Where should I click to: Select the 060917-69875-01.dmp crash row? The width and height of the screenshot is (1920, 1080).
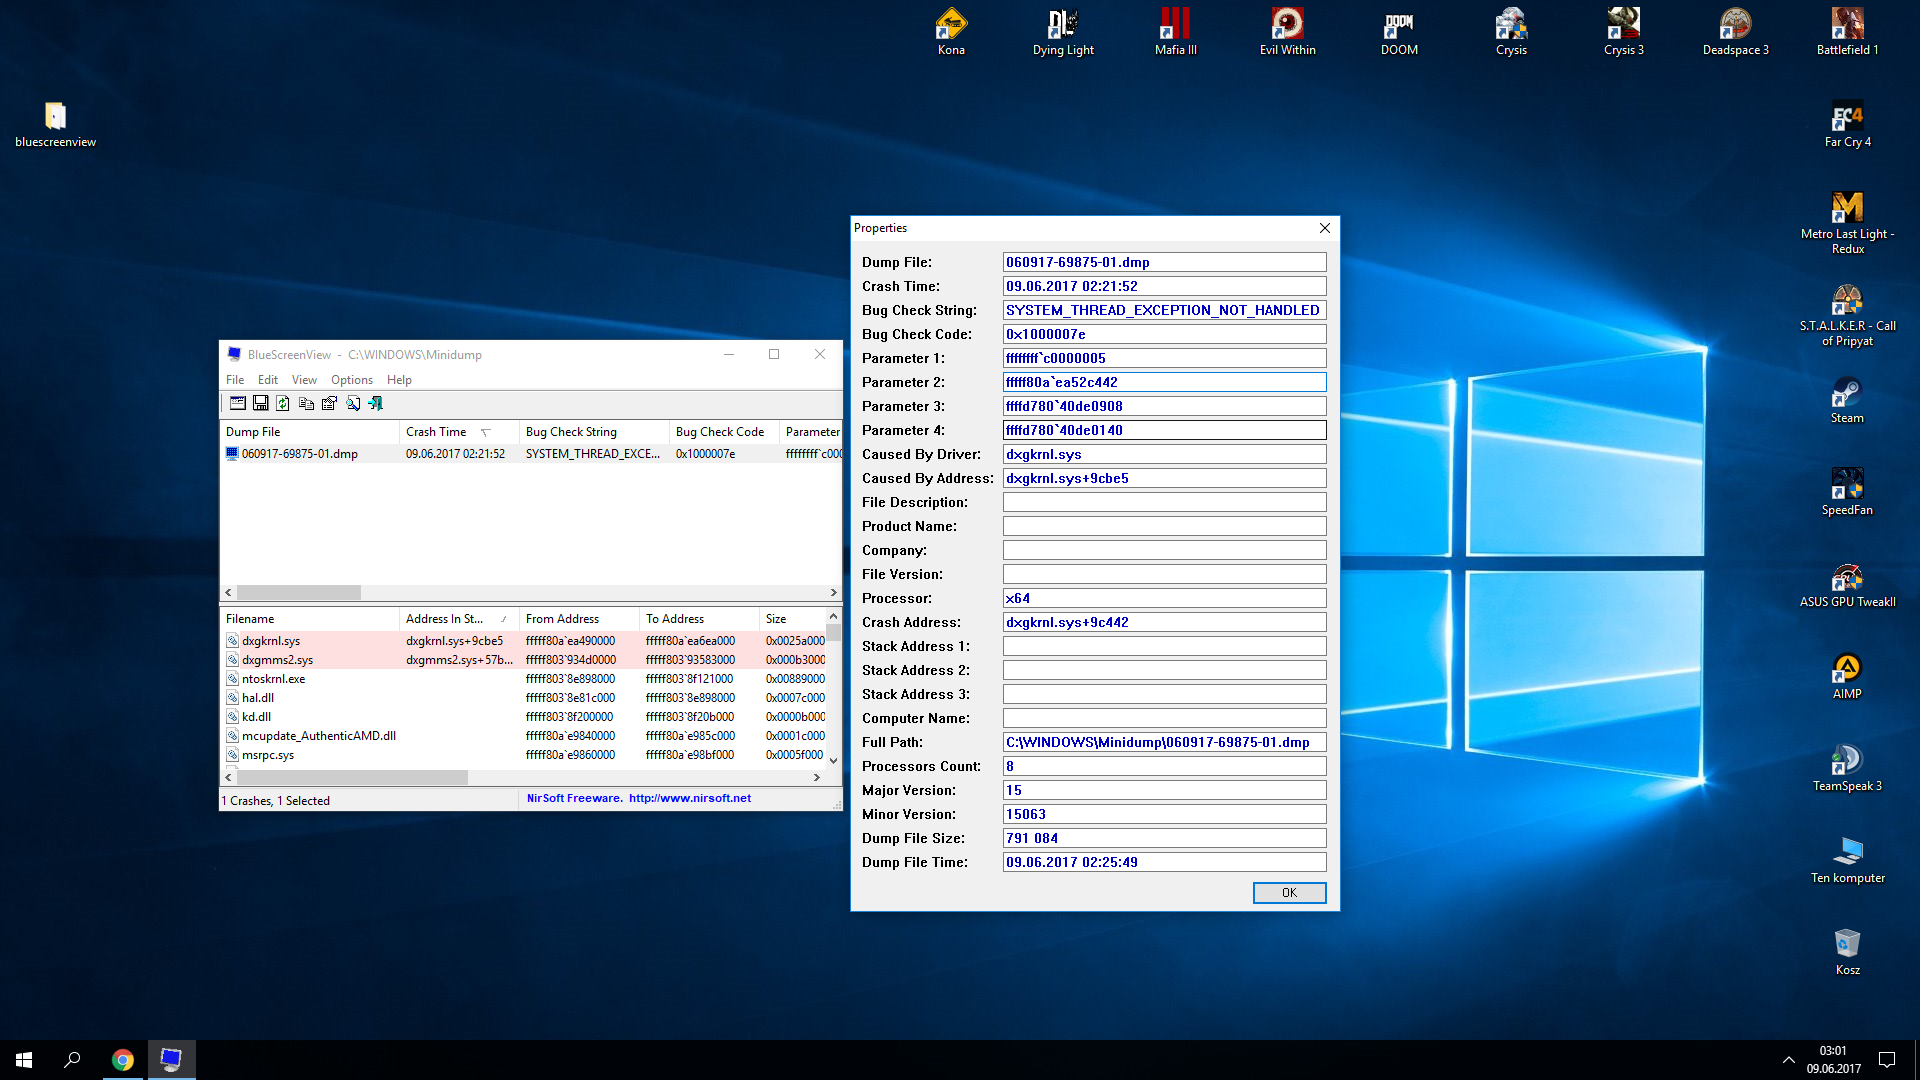point(531,454)
